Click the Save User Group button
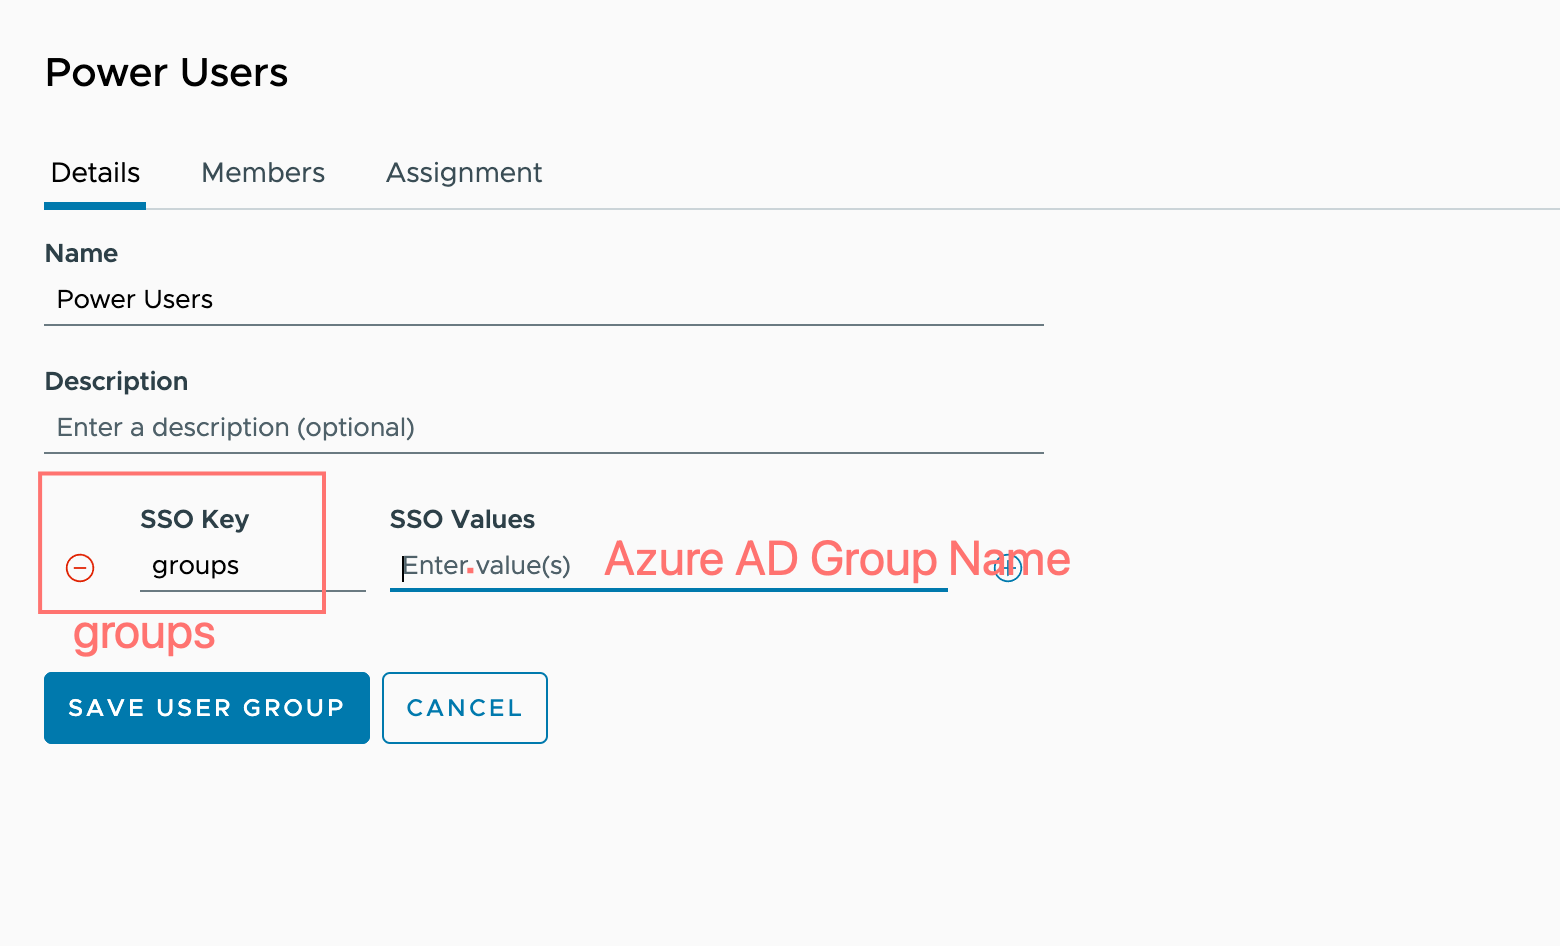Viewport: 1560px width, 946px height. pos(207,708)
